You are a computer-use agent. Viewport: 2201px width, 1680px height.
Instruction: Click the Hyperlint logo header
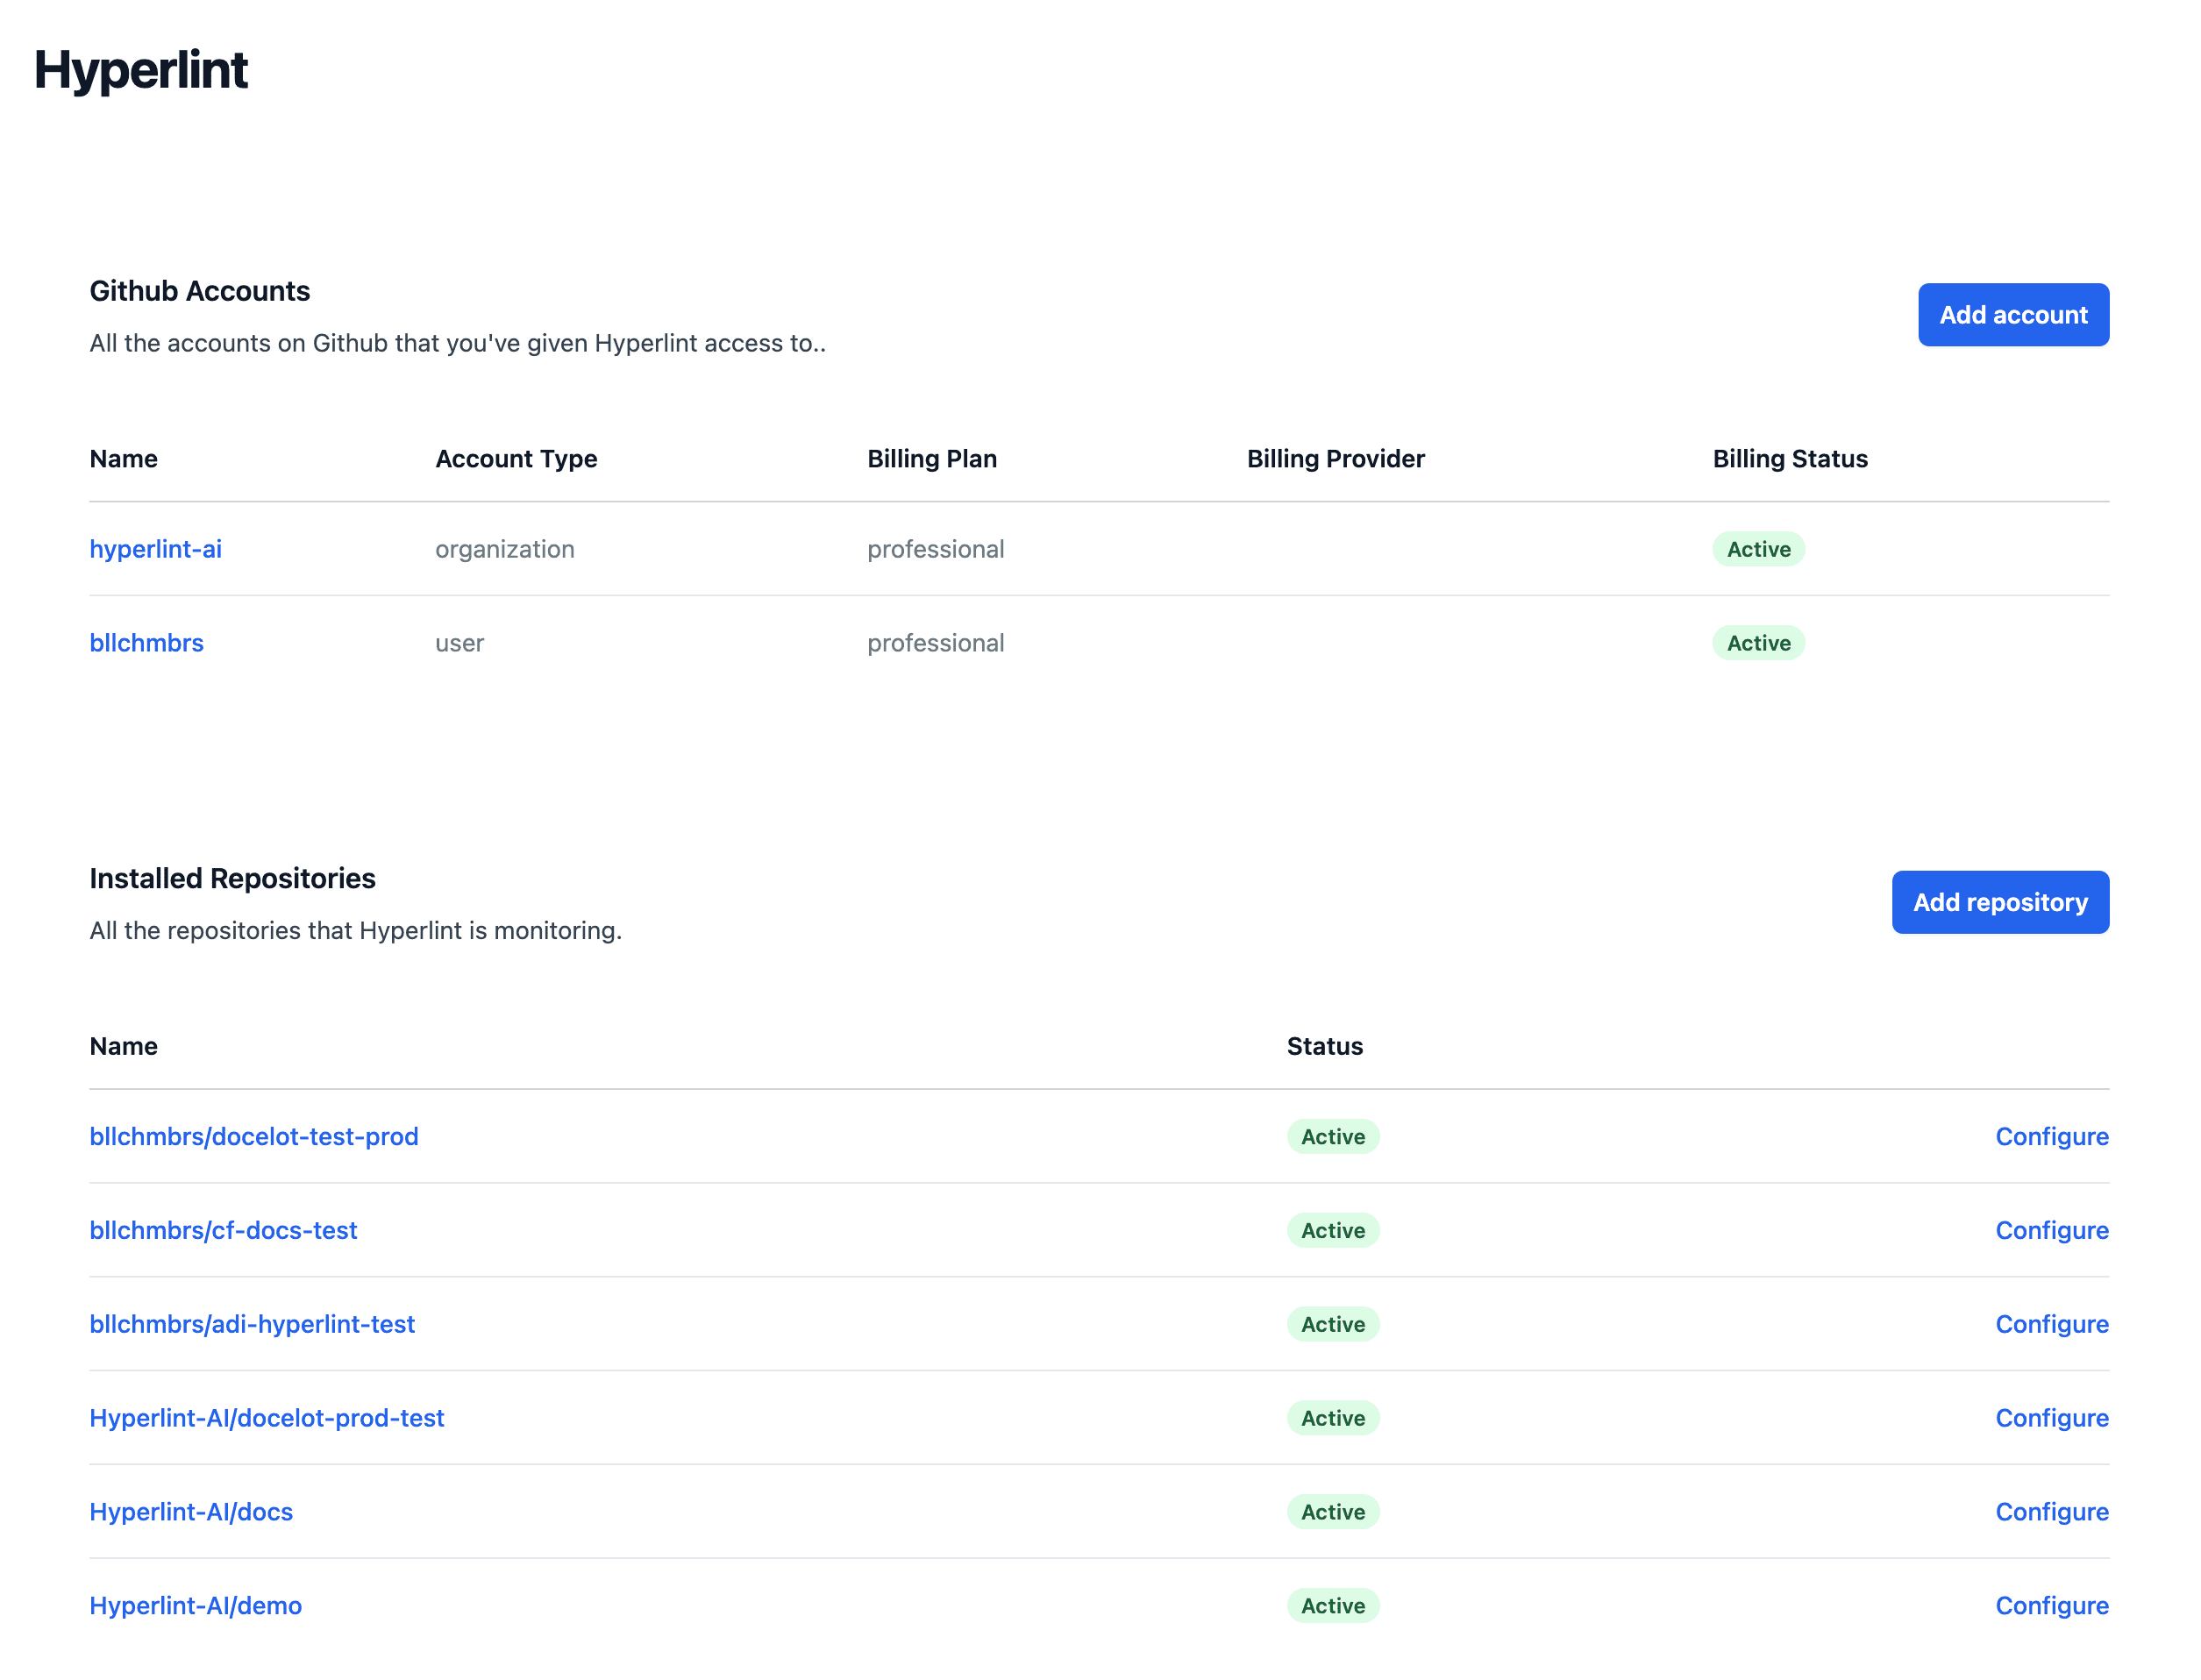(x=141, y=70)
